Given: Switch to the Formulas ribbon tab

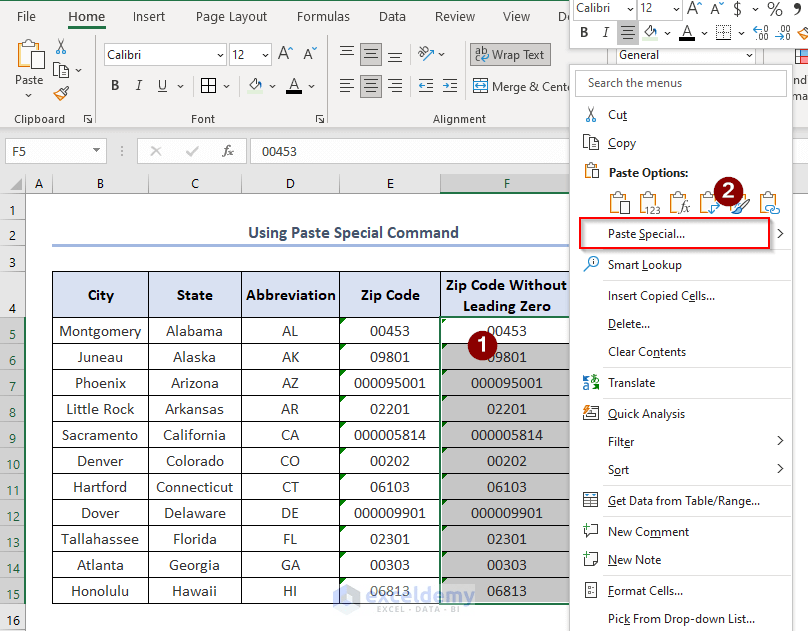Looking at the screenshot, I should click(323, 16).
